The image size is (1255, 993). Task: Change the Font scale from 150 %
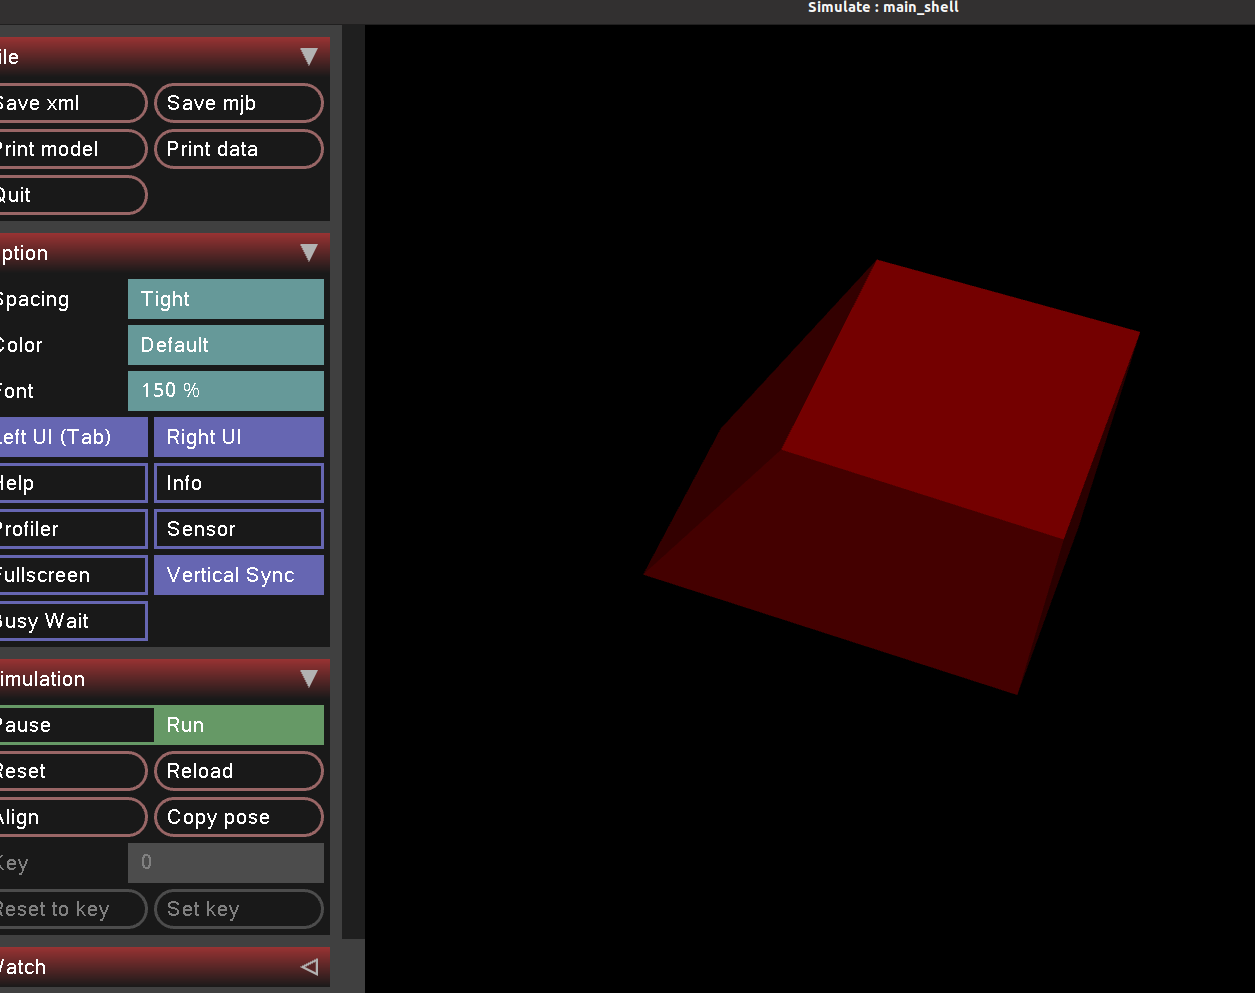pyautogui.click(x=226, y=391)
